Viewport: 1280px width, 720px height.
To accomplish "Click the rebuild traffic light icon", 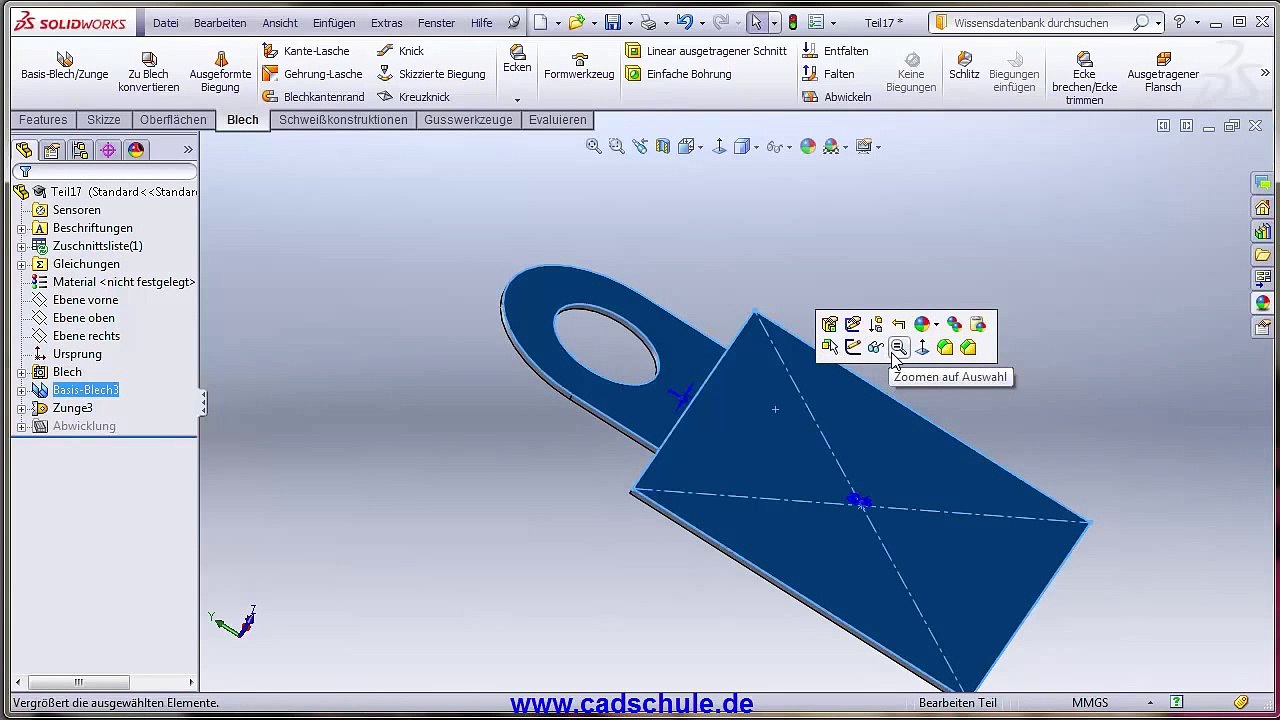I will tap(793, 22).
